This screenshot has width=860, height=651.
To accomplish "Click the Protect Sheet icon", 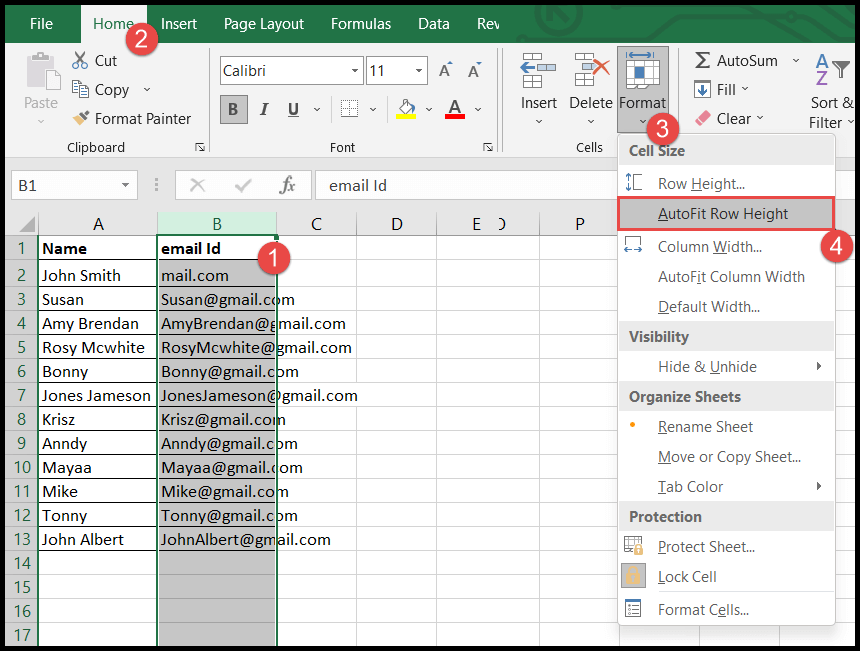I will 633,546.
